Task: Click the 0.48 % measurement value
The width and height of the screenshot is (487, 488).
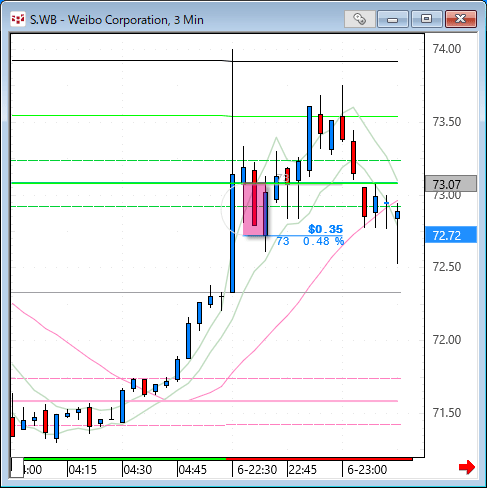Action: 323,241
